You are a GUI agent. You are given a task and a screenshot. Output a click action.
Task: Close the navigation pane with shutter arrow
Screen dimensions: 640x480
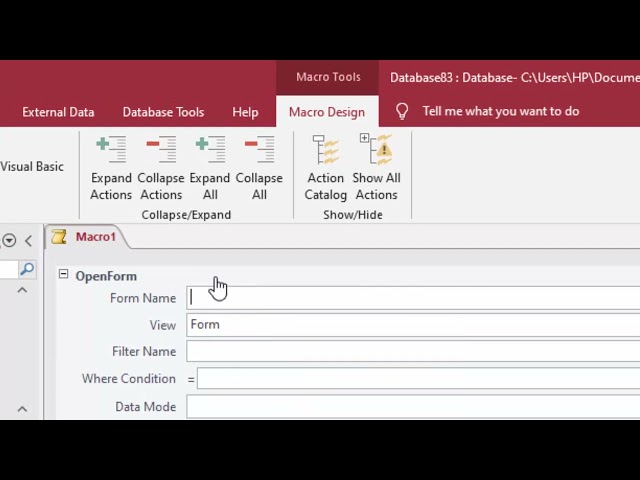tap(29, 240)
